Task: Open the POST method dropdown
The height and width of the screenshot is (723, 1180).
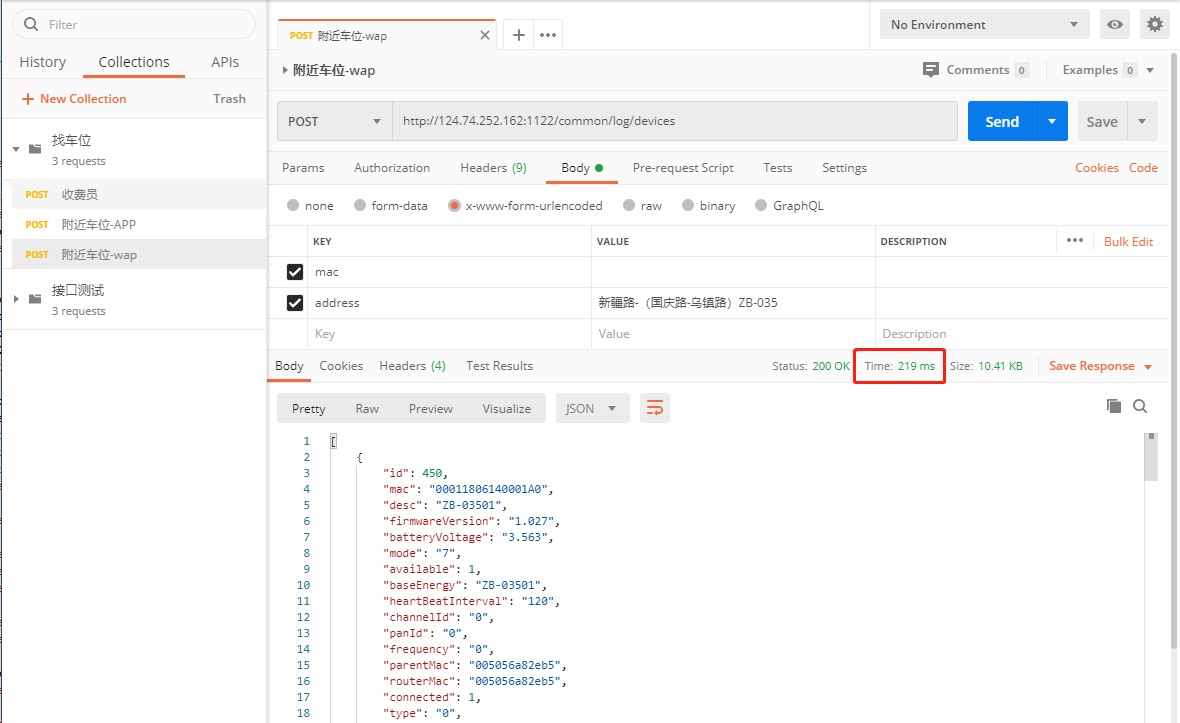Action: pos(335,121)
